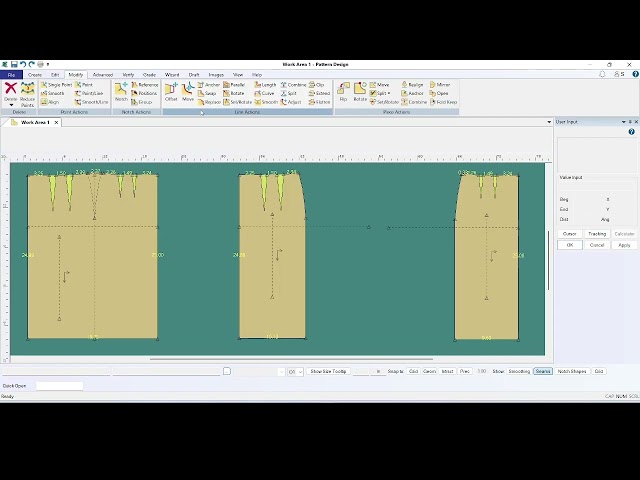Expand the Delete dropdown arrow
640x480 pixels.
(x=11, y=105)
